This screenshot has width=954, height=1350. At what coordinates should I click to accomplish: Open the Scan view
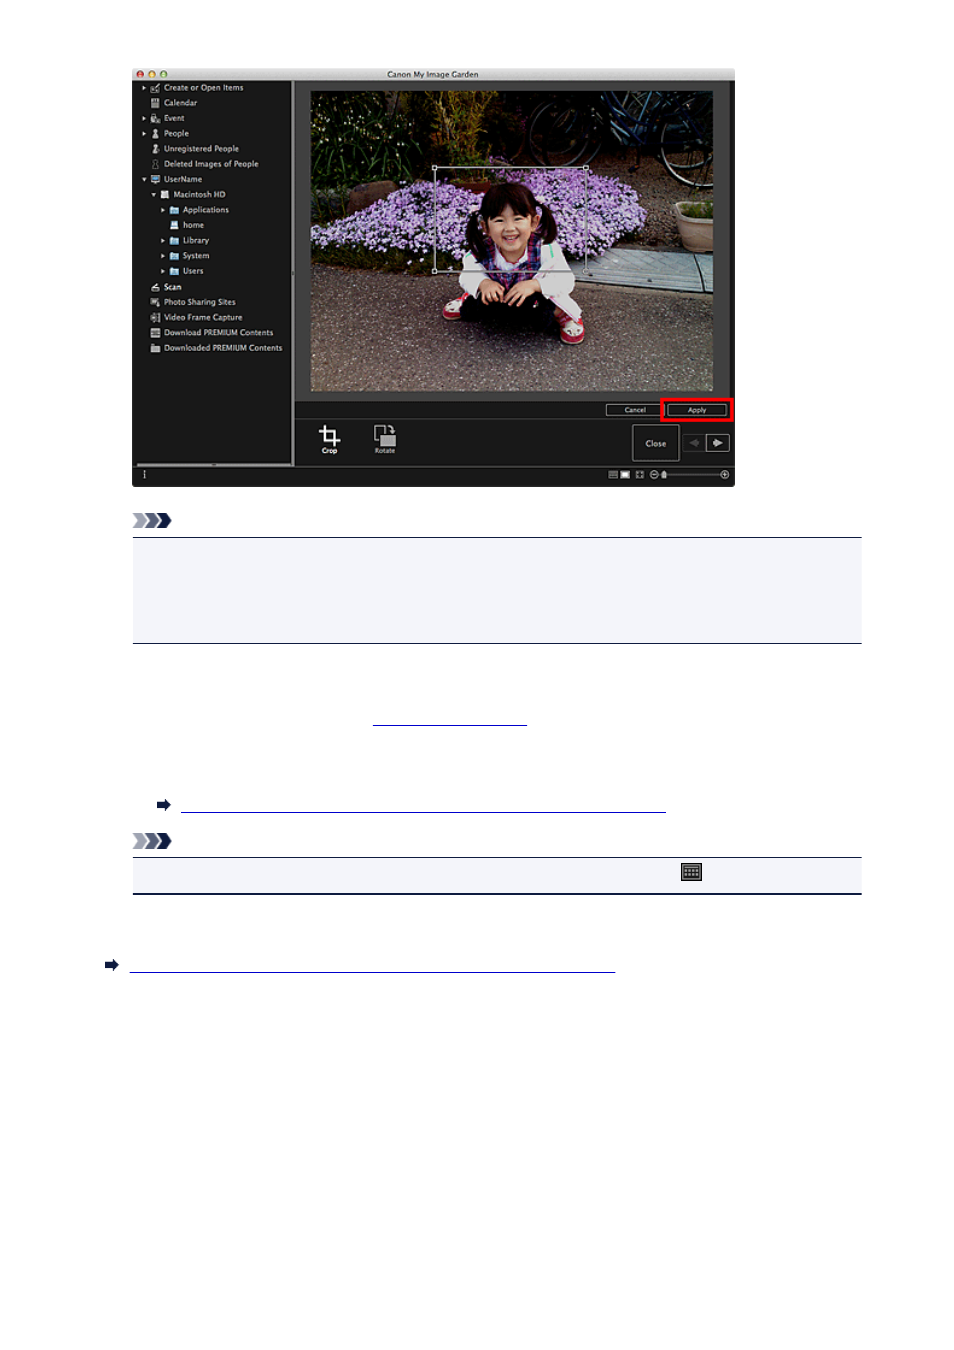point(172,287)
